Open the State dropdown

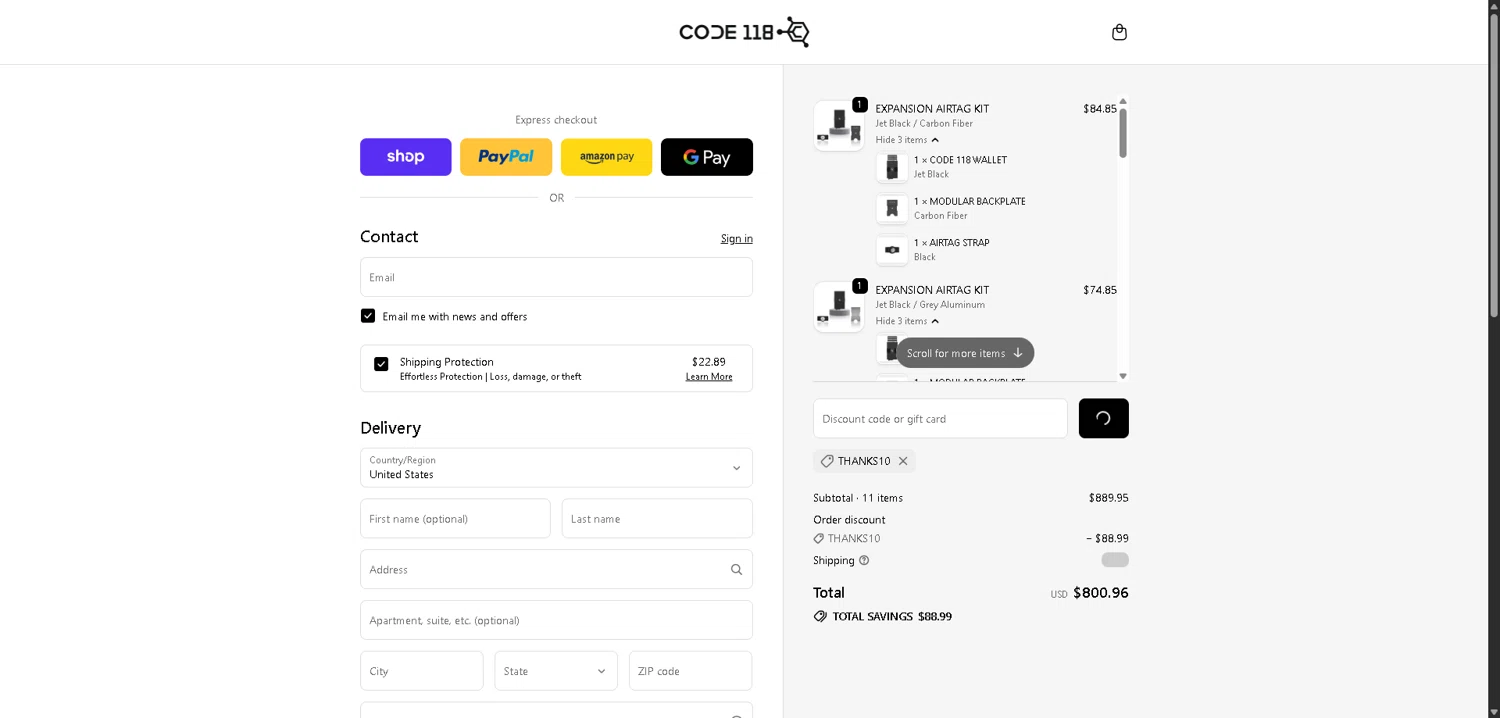tap(555, 671)
